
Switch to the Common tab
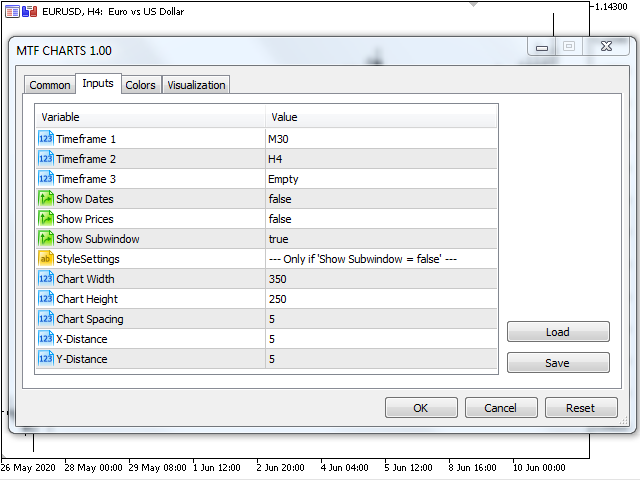point(50,85)
